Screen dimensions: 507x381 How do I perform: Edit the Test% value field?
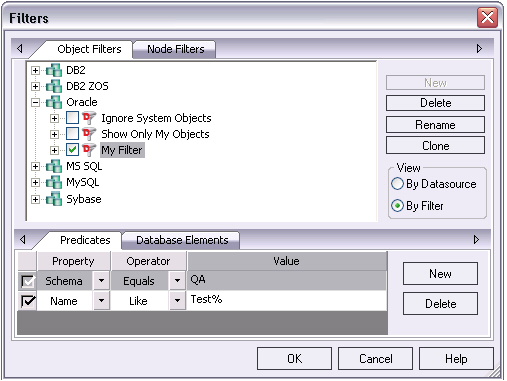tap(287, 300)
